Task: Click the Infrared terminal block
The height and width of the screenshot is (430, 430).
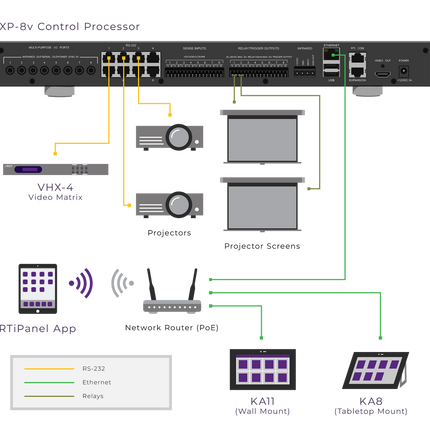Action: click(305, 72)
